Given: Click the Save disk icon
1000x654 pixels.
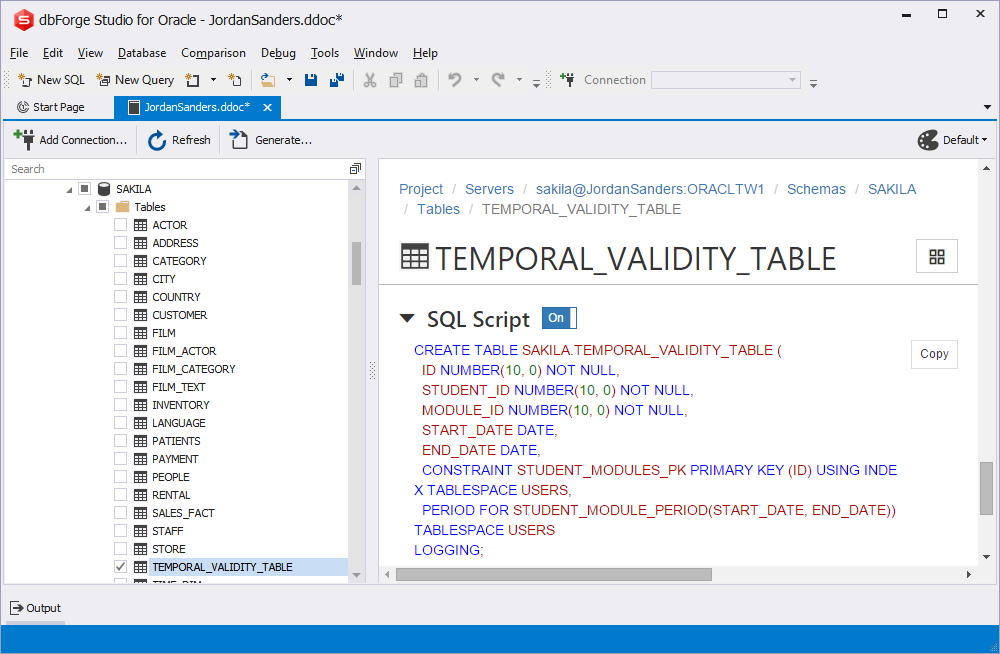Looking at the screenshot, I should pos(311,80).
